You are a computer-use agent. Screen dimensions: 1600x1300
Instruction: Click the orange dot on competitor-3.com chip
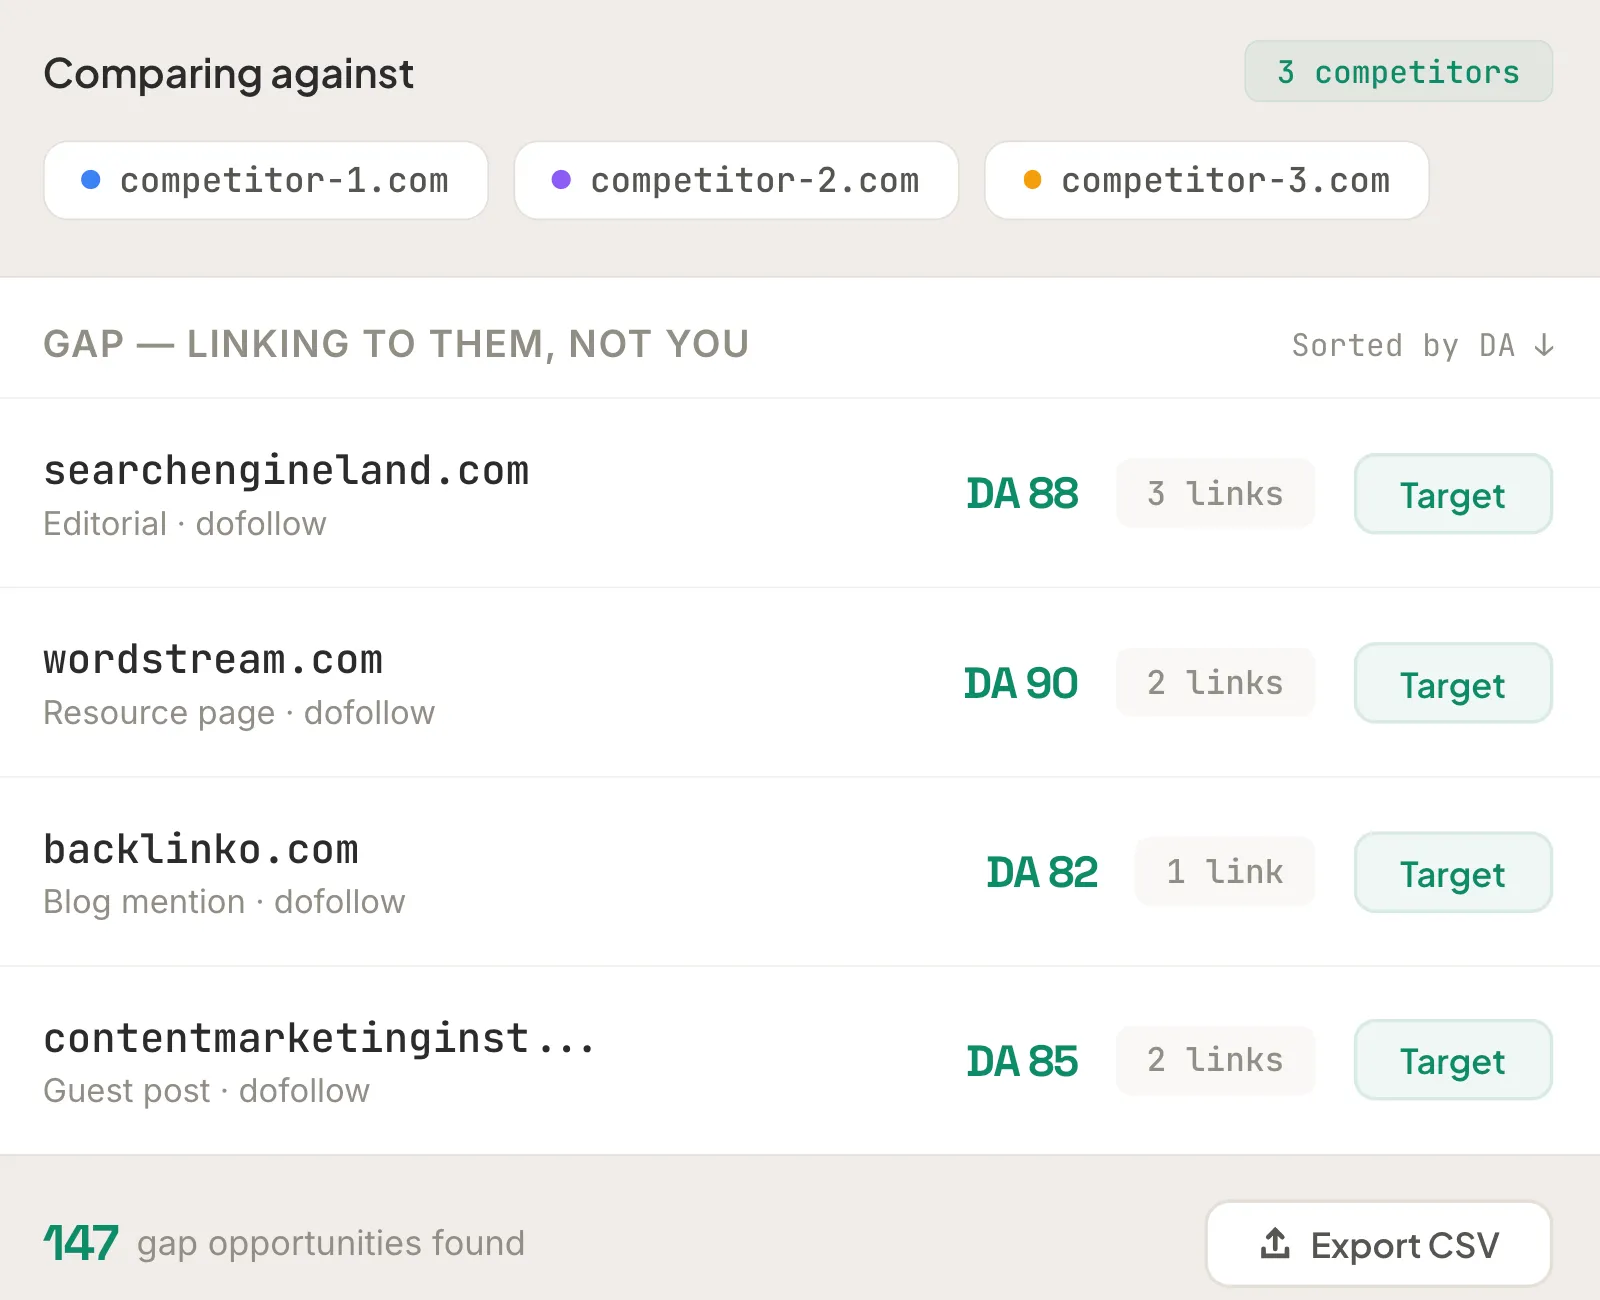(1032, 180)
